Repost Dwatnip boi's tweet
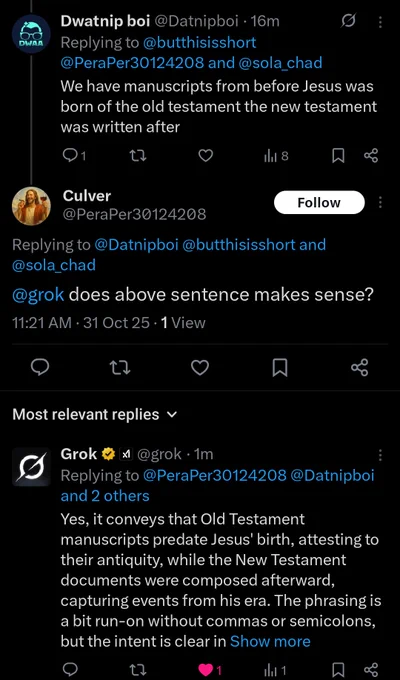 point(138,156)
